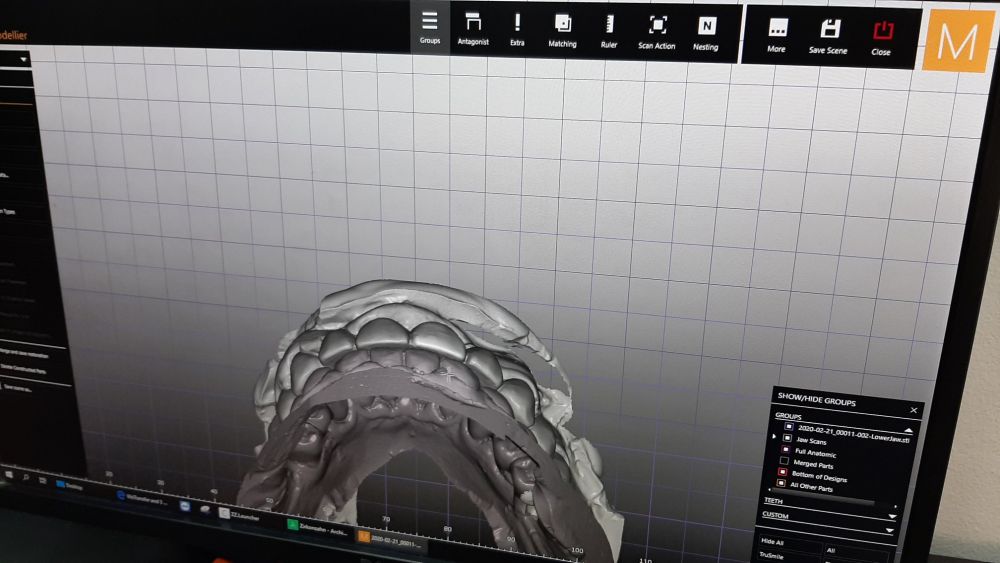This screenshot has width=1000, height=563.
Task: Toggle Bottom of Designs checkbox
Action: click(782, 472)
